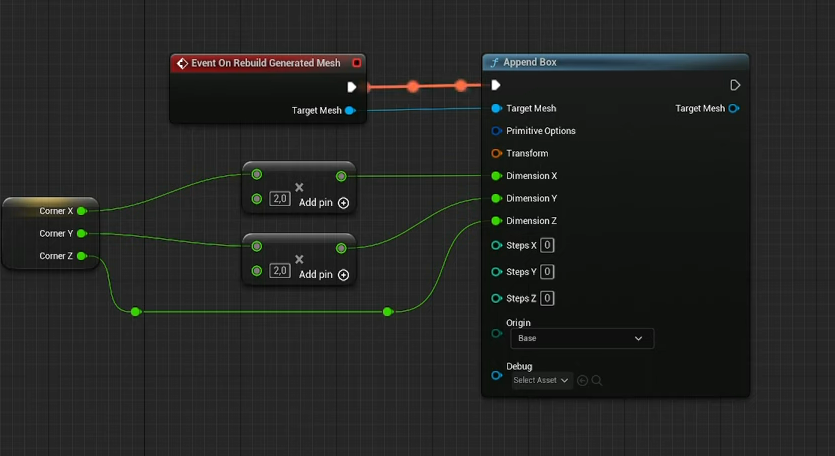Toggle the Debug input pin on Append Box
835x456 pixels.
point(496,376)
